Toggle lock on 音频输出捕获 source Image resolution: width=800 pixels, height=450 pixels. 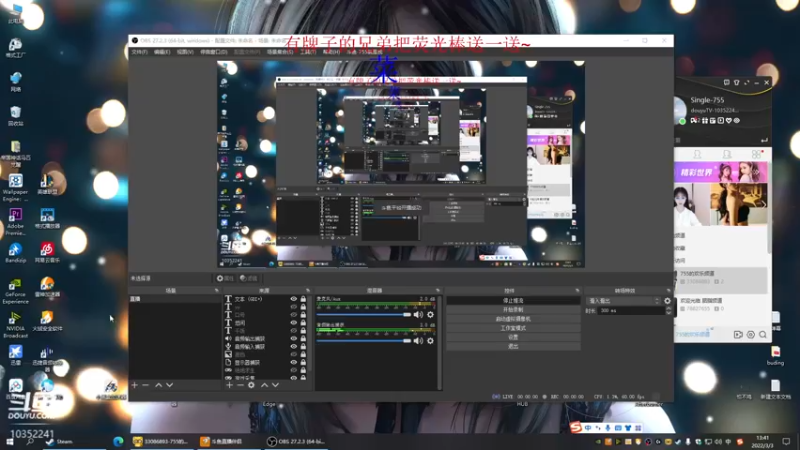coord(303,339)
